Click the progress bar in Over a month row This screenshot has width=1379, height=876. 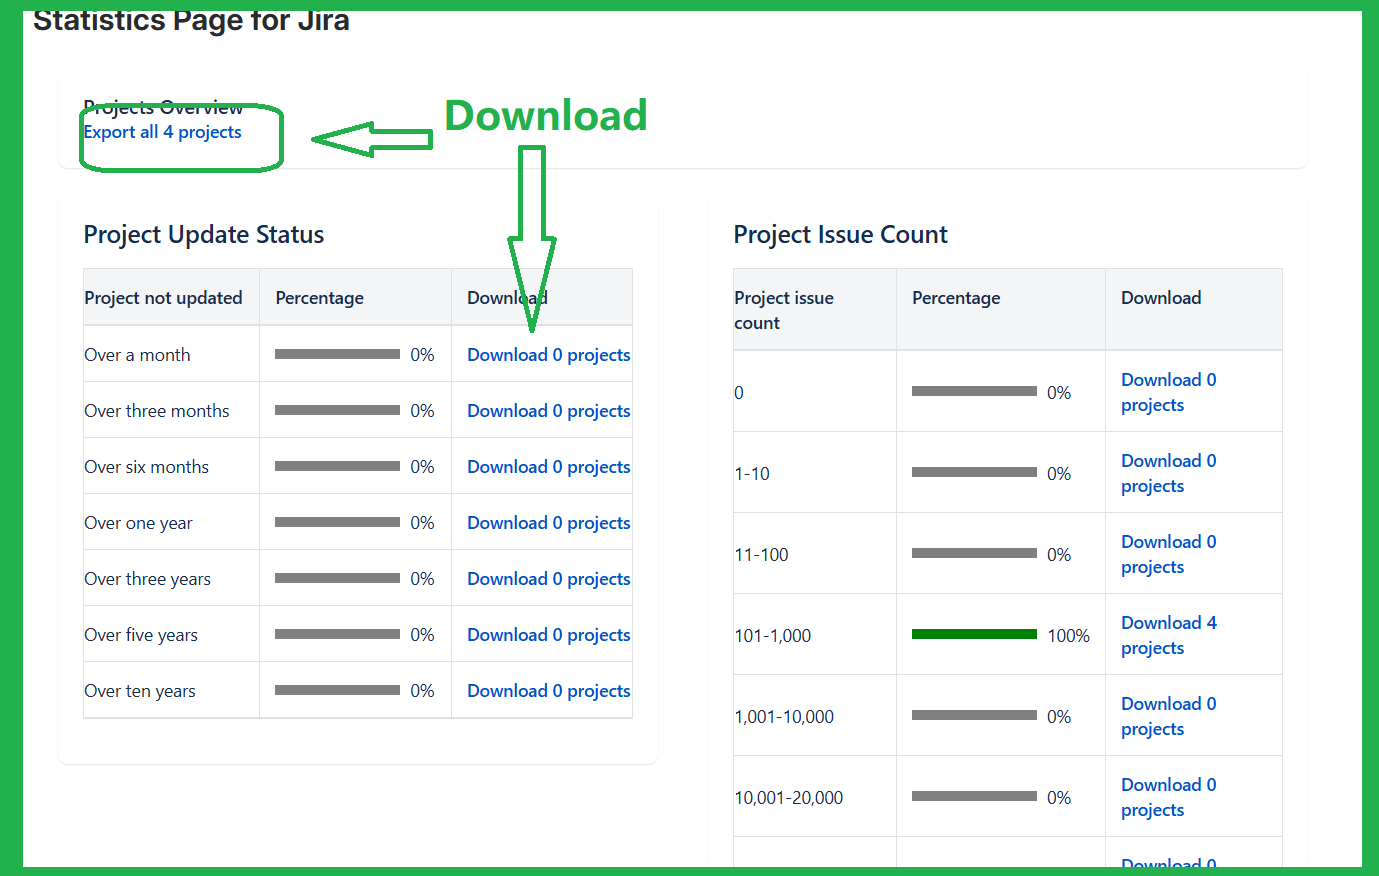pos(337,354)
